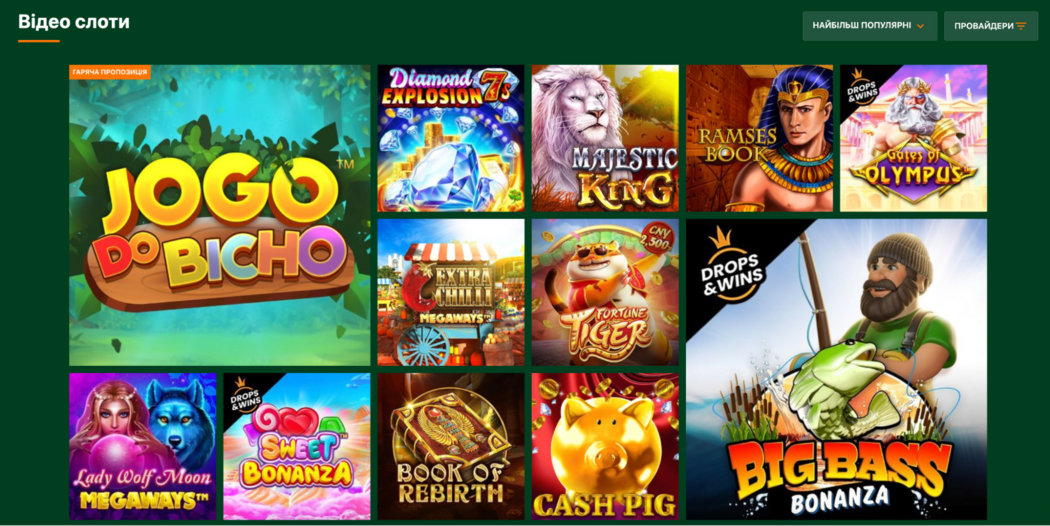Open Big Bass Bonanza game tile
1050x526 pixels.
[836, 369]
